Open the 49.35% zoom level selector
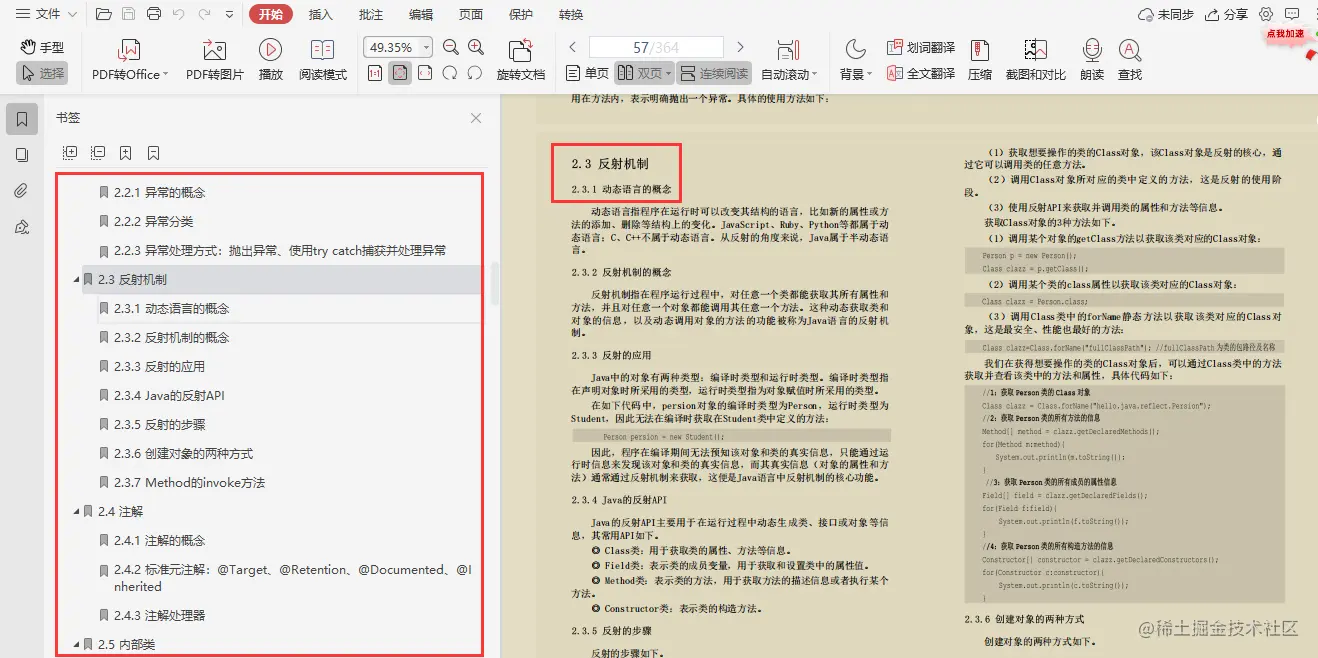This screenshot has height=658, width=1318. click(397, 46)
